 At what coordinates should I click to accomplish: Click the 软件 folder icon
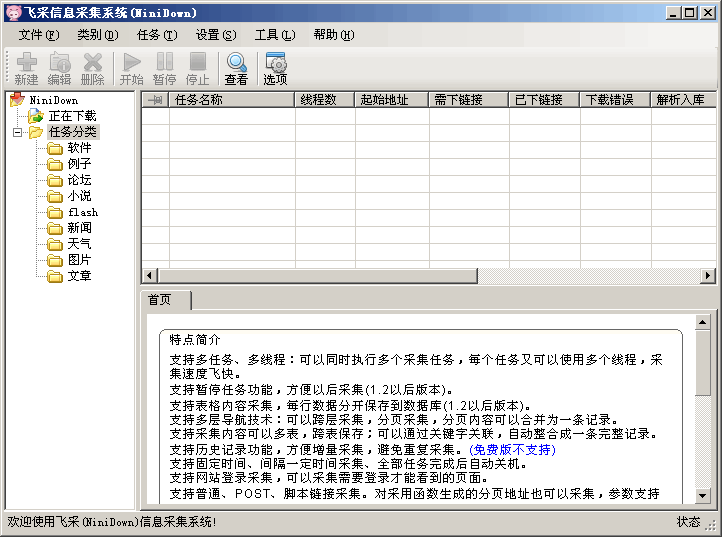55,148
